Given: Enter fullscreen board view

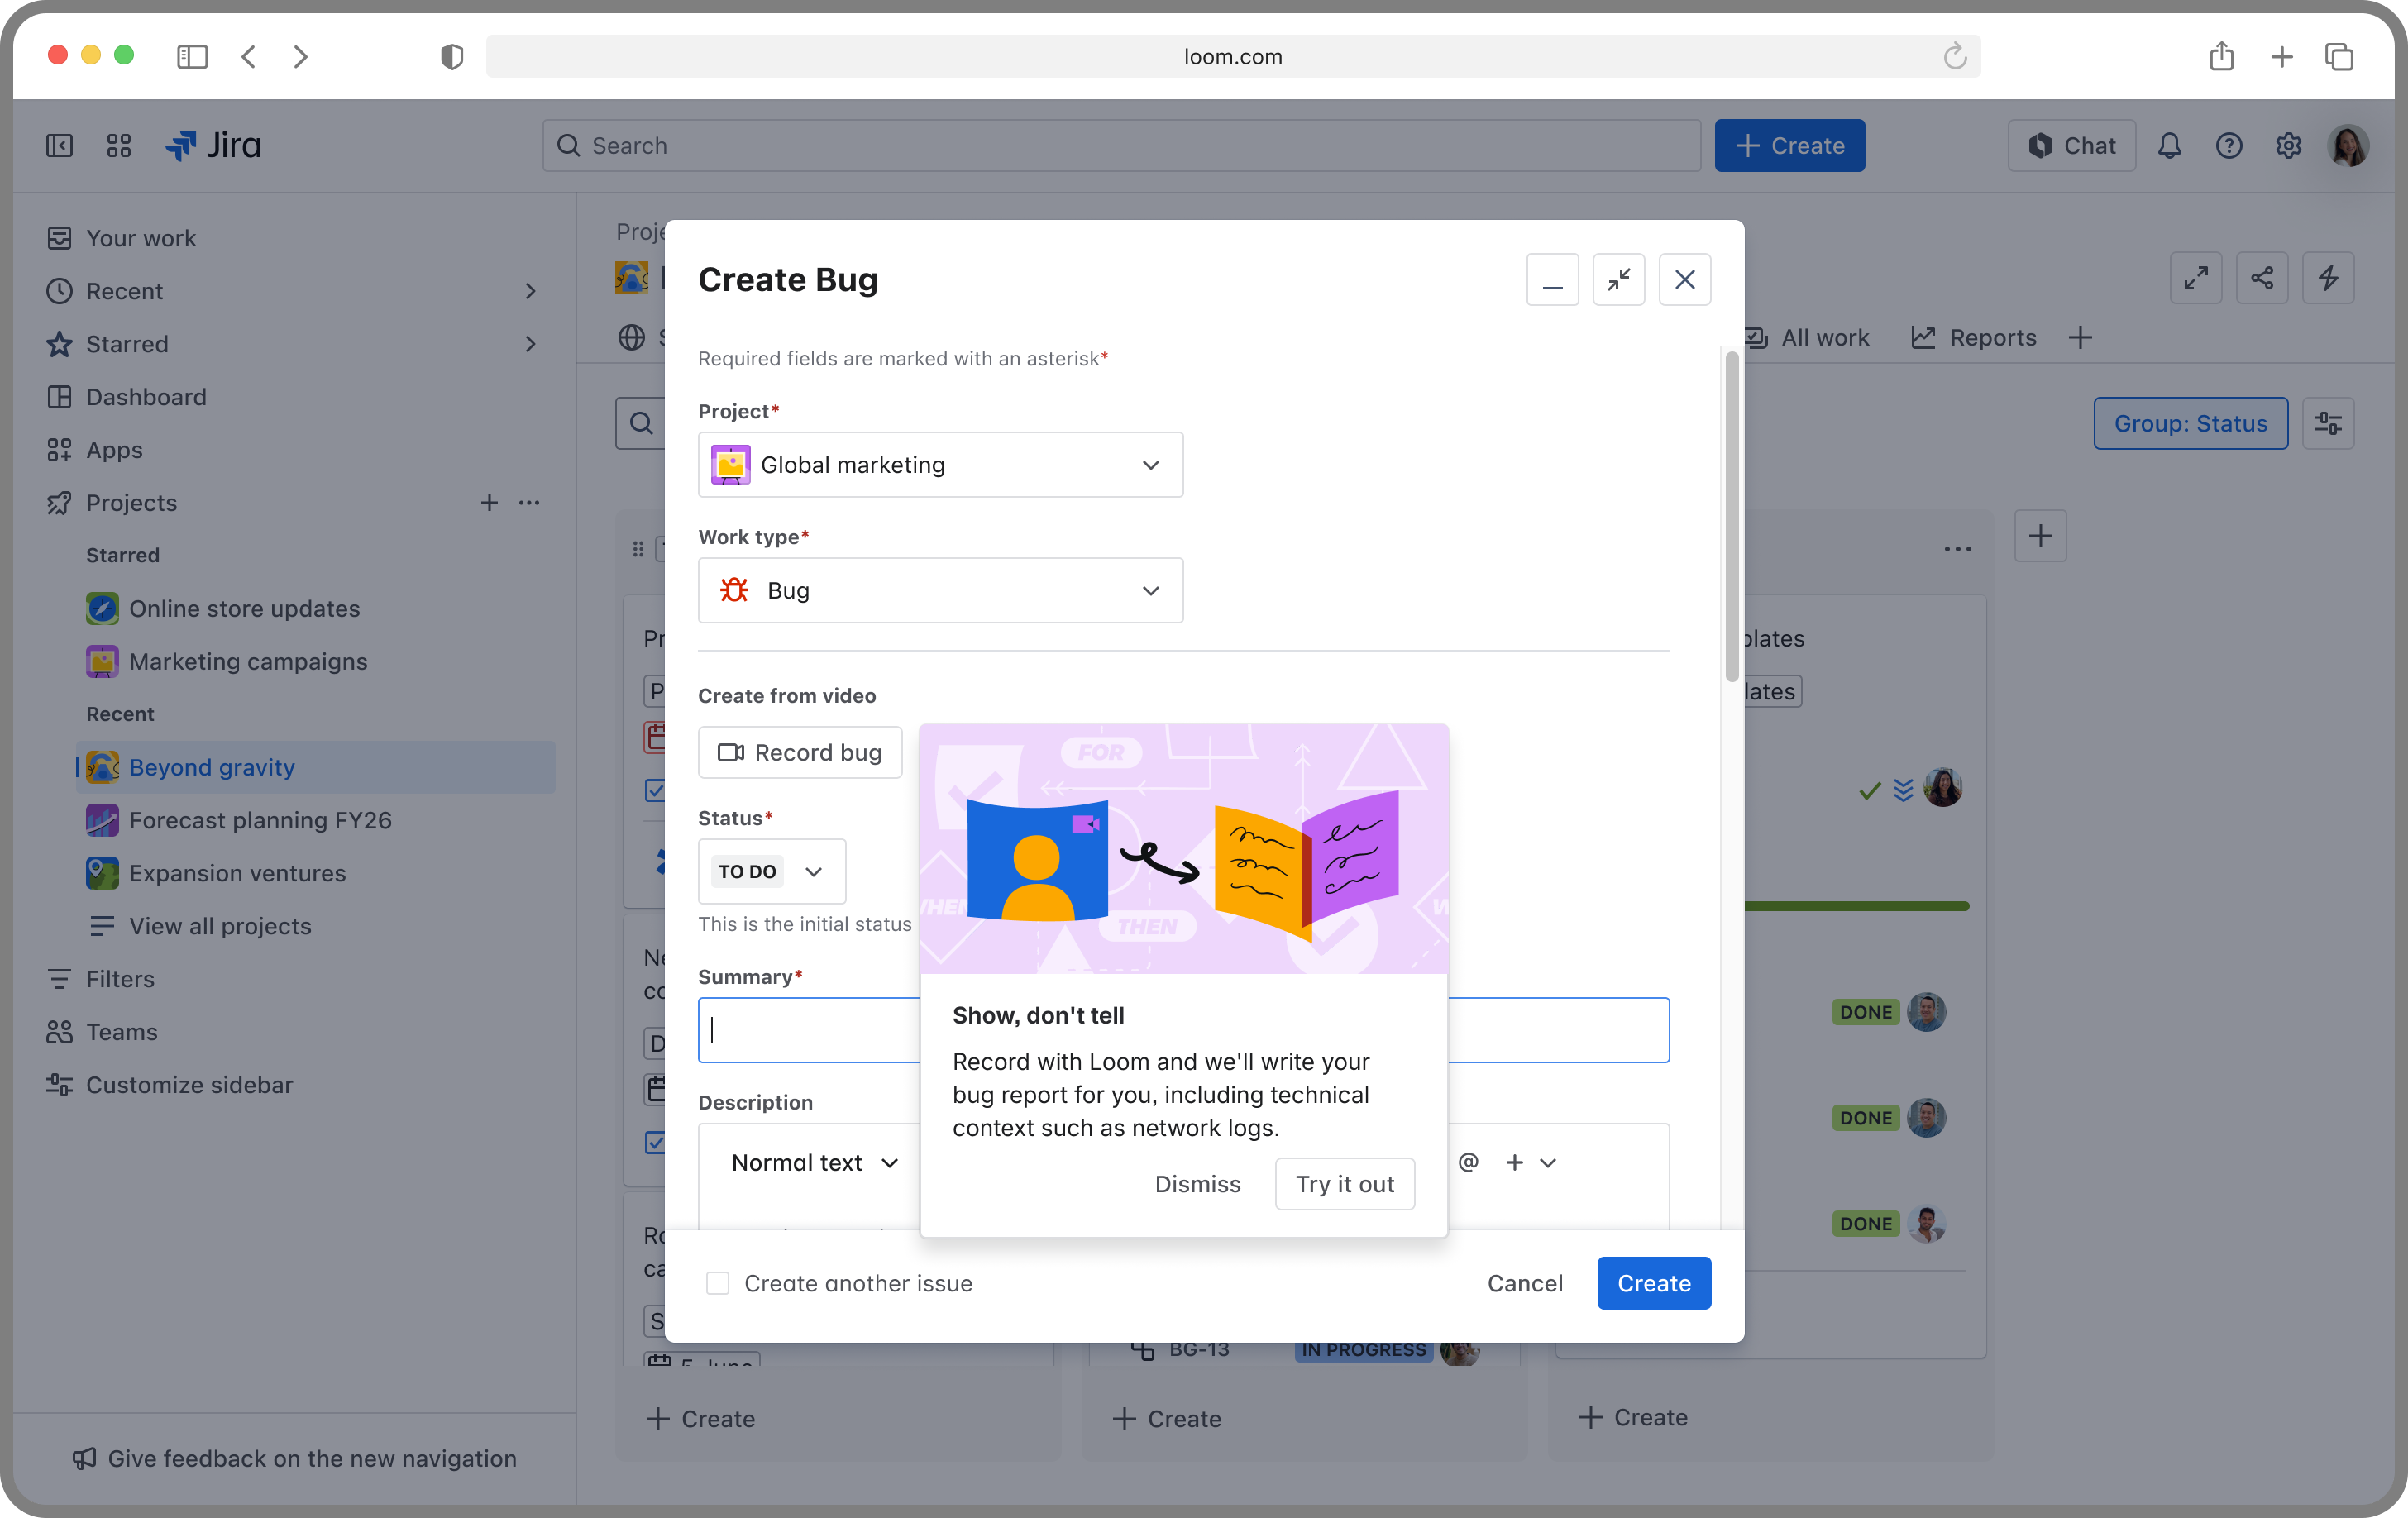Looking at the screenshot, I should tap(2196, 278).
